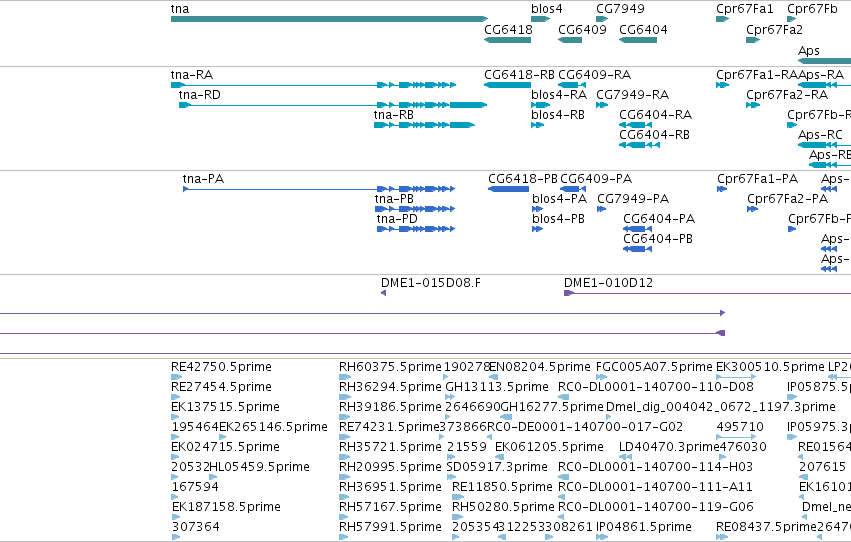This screenshot has width=851, height=542.
Task: Click EST RH35721.5prime
Action: click(390, 448)
